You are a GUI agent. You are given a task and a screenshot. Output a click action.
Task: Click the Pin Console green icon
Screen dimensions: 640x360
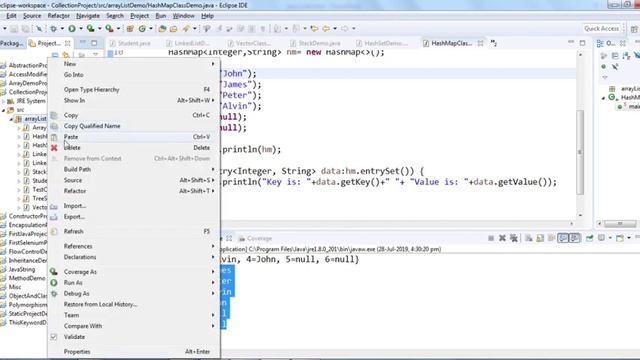[589, 238]
